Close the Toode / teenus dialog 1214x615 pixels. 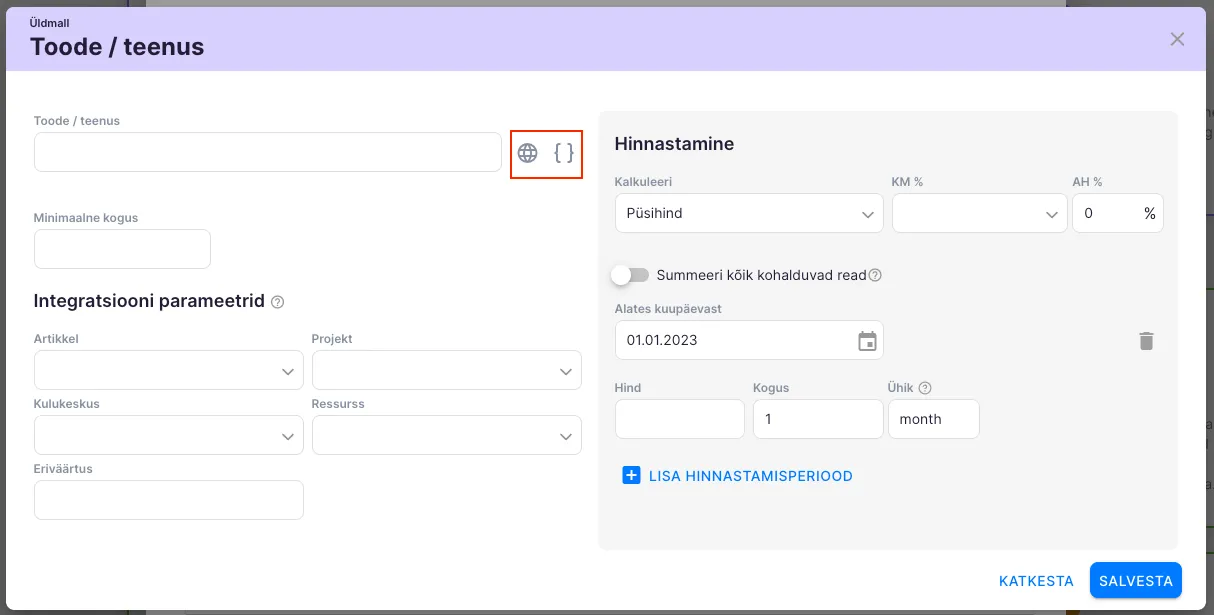pyautogui.click(x=1177, y=39)
